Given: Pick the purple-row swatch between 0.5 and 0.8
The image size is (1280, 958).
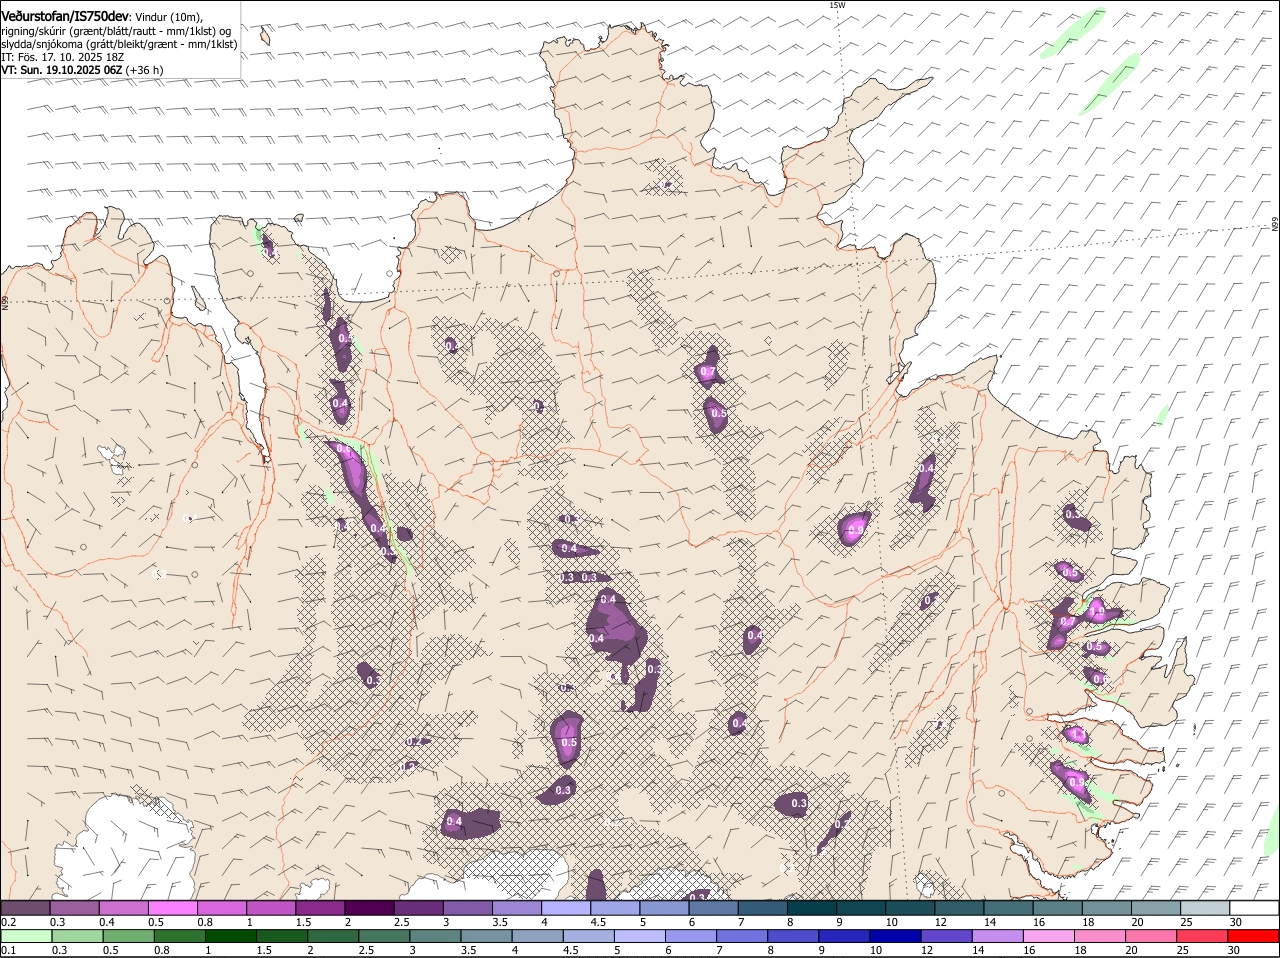Looking at the screenshot, I should tap(172, 908).
